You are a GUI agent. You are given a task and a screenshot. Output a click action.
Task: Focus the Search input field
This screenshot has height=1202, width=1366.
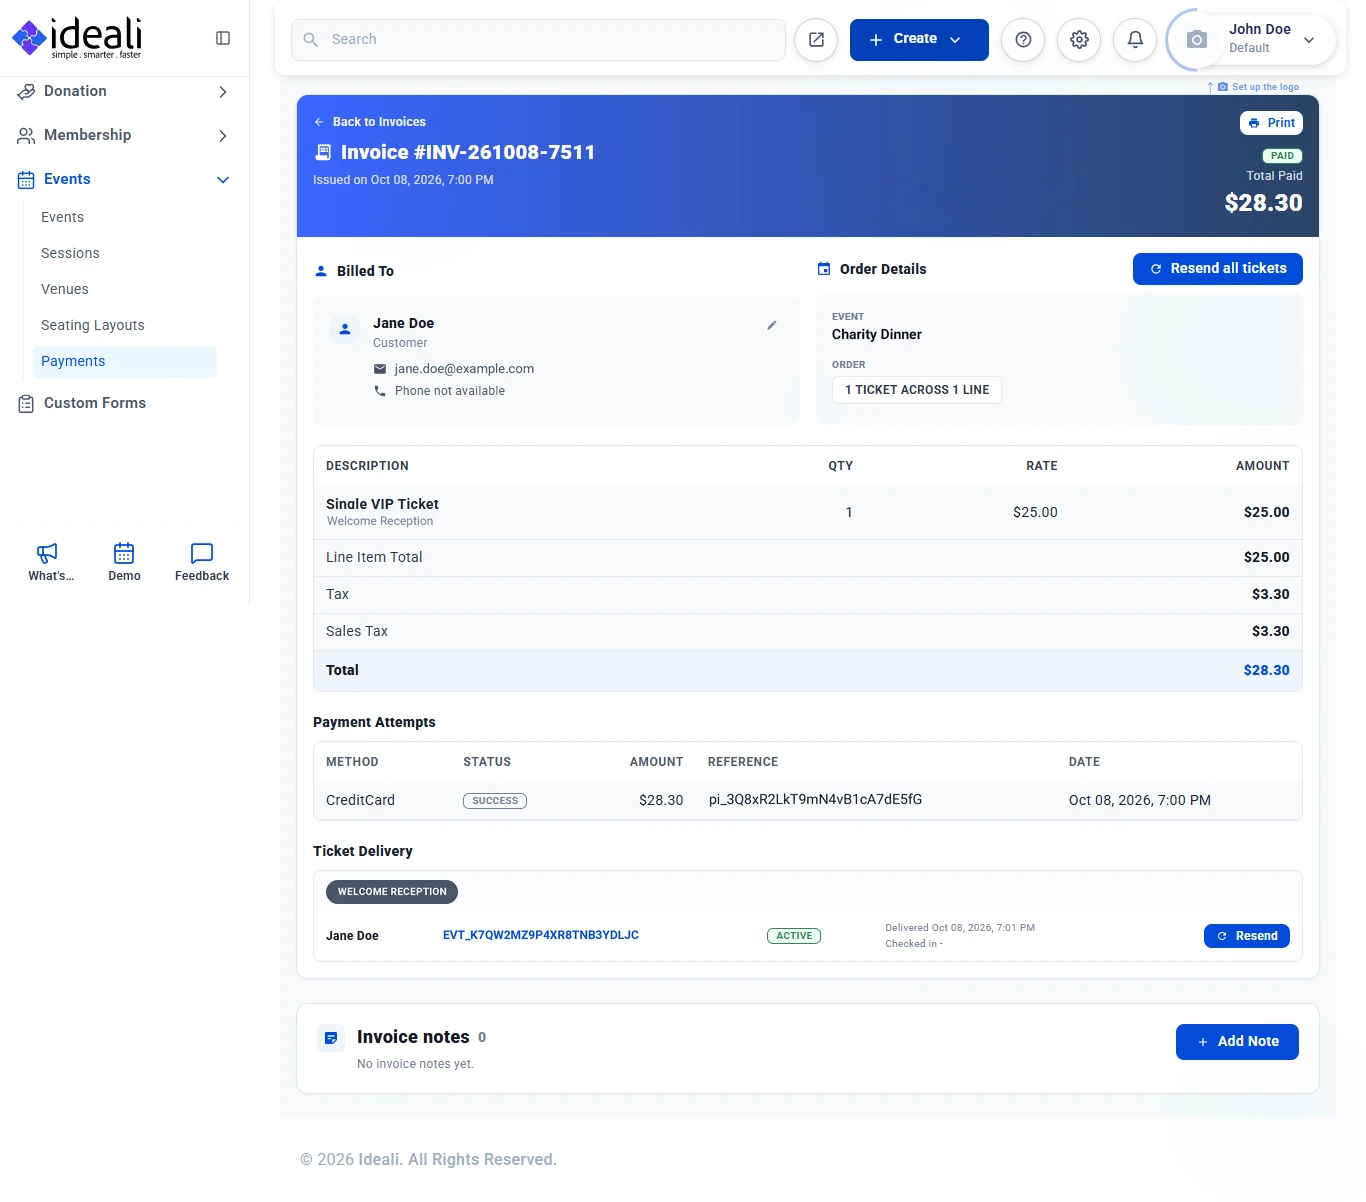pos(538,40)
